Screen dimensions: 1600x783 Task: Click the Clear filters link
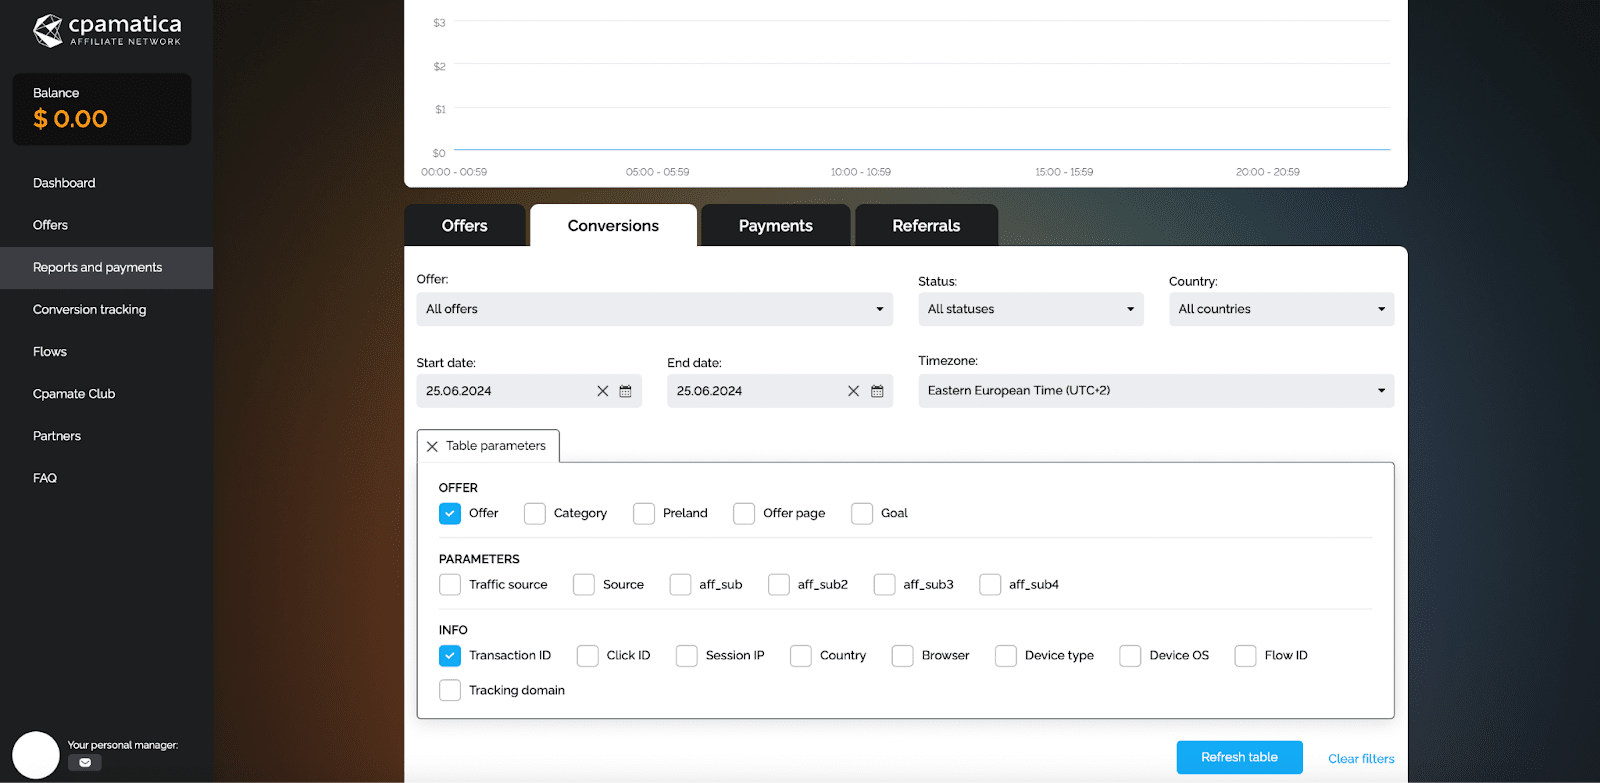tap(1360, 759)
